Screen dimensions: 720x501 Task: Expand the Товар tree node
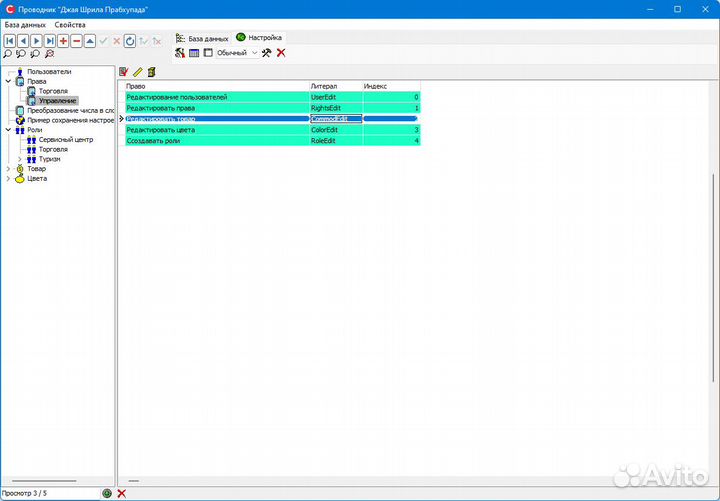tap(8, 169)
